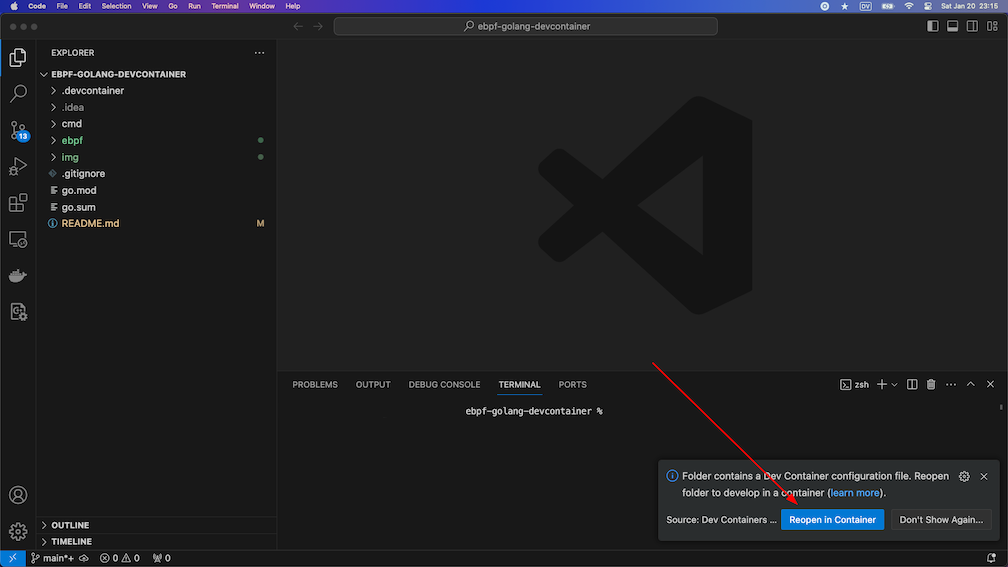
Task: Open the bottom activity bar extension icon
Action: (18, 312)
